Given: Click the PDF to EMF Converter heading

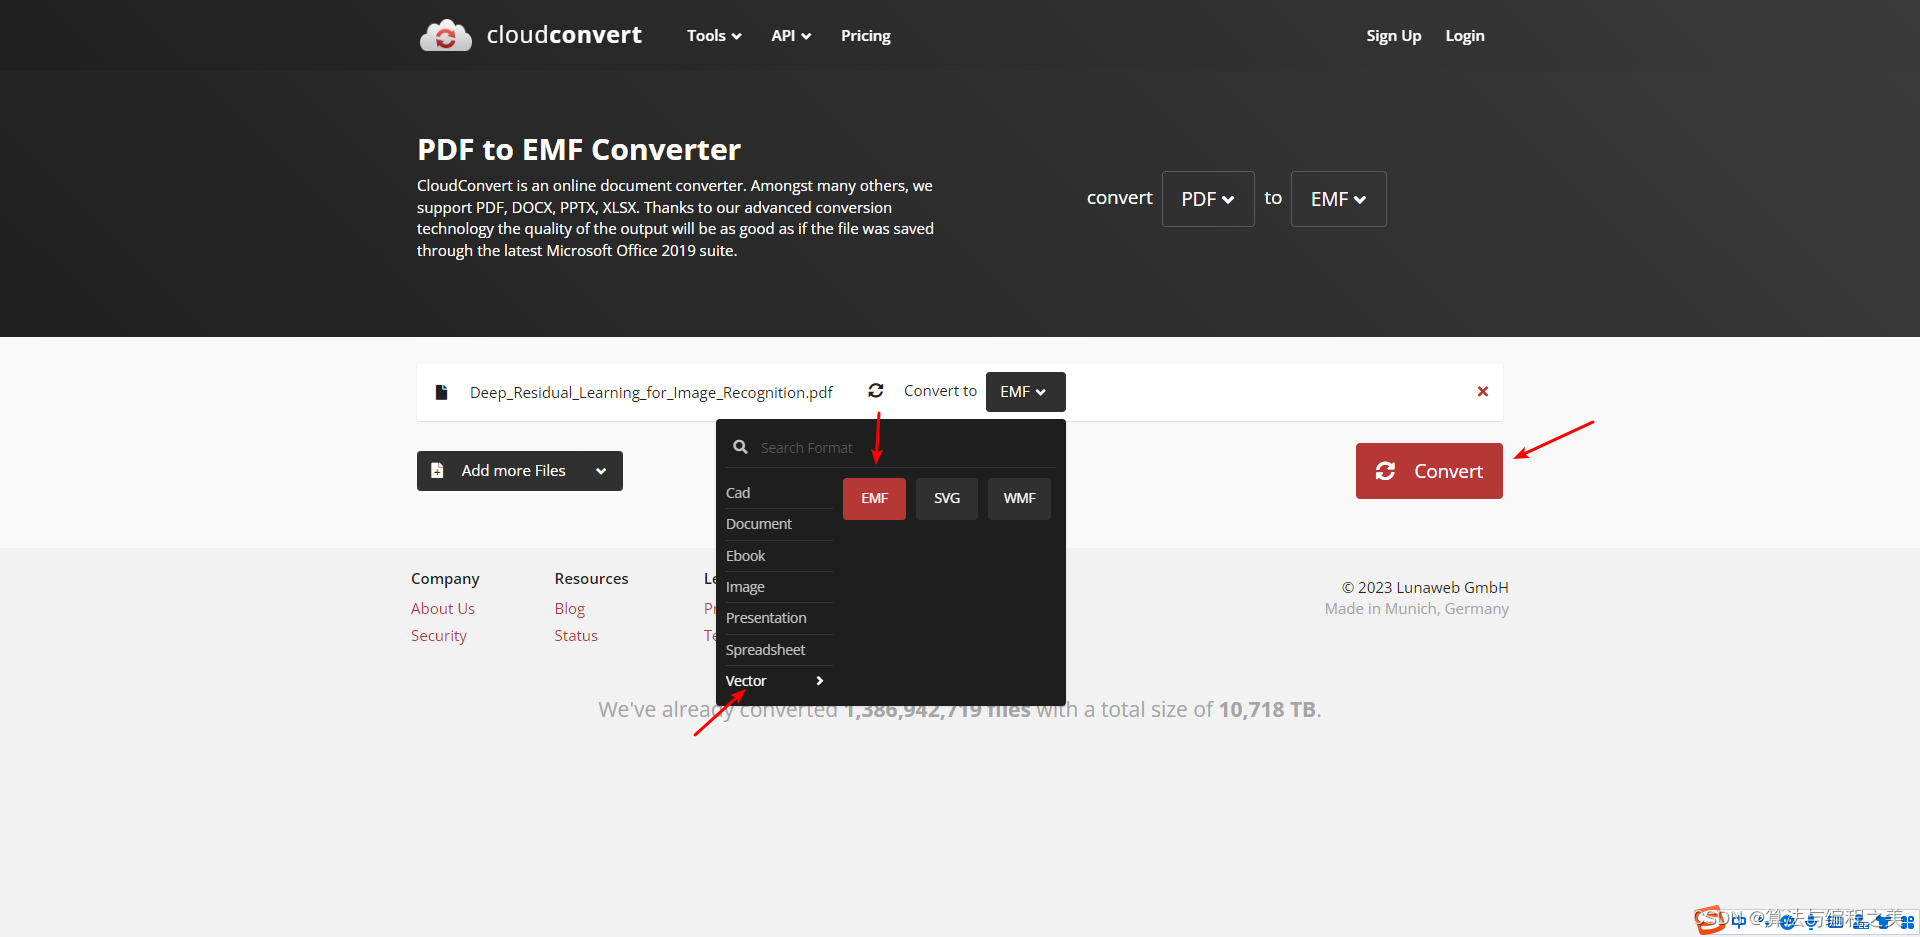Looking at the screenshot, I should (579, 149).
